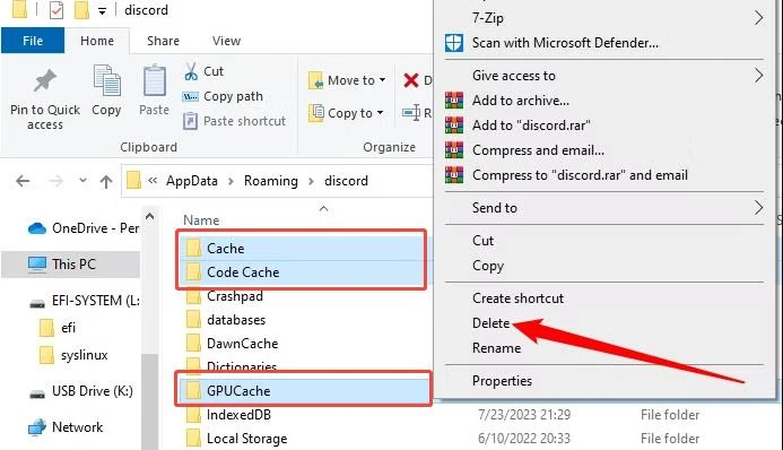Open the 7-Zip submenu
Image resolution: width=783 pixels, height=450 pixels.
tap(604, 18)
